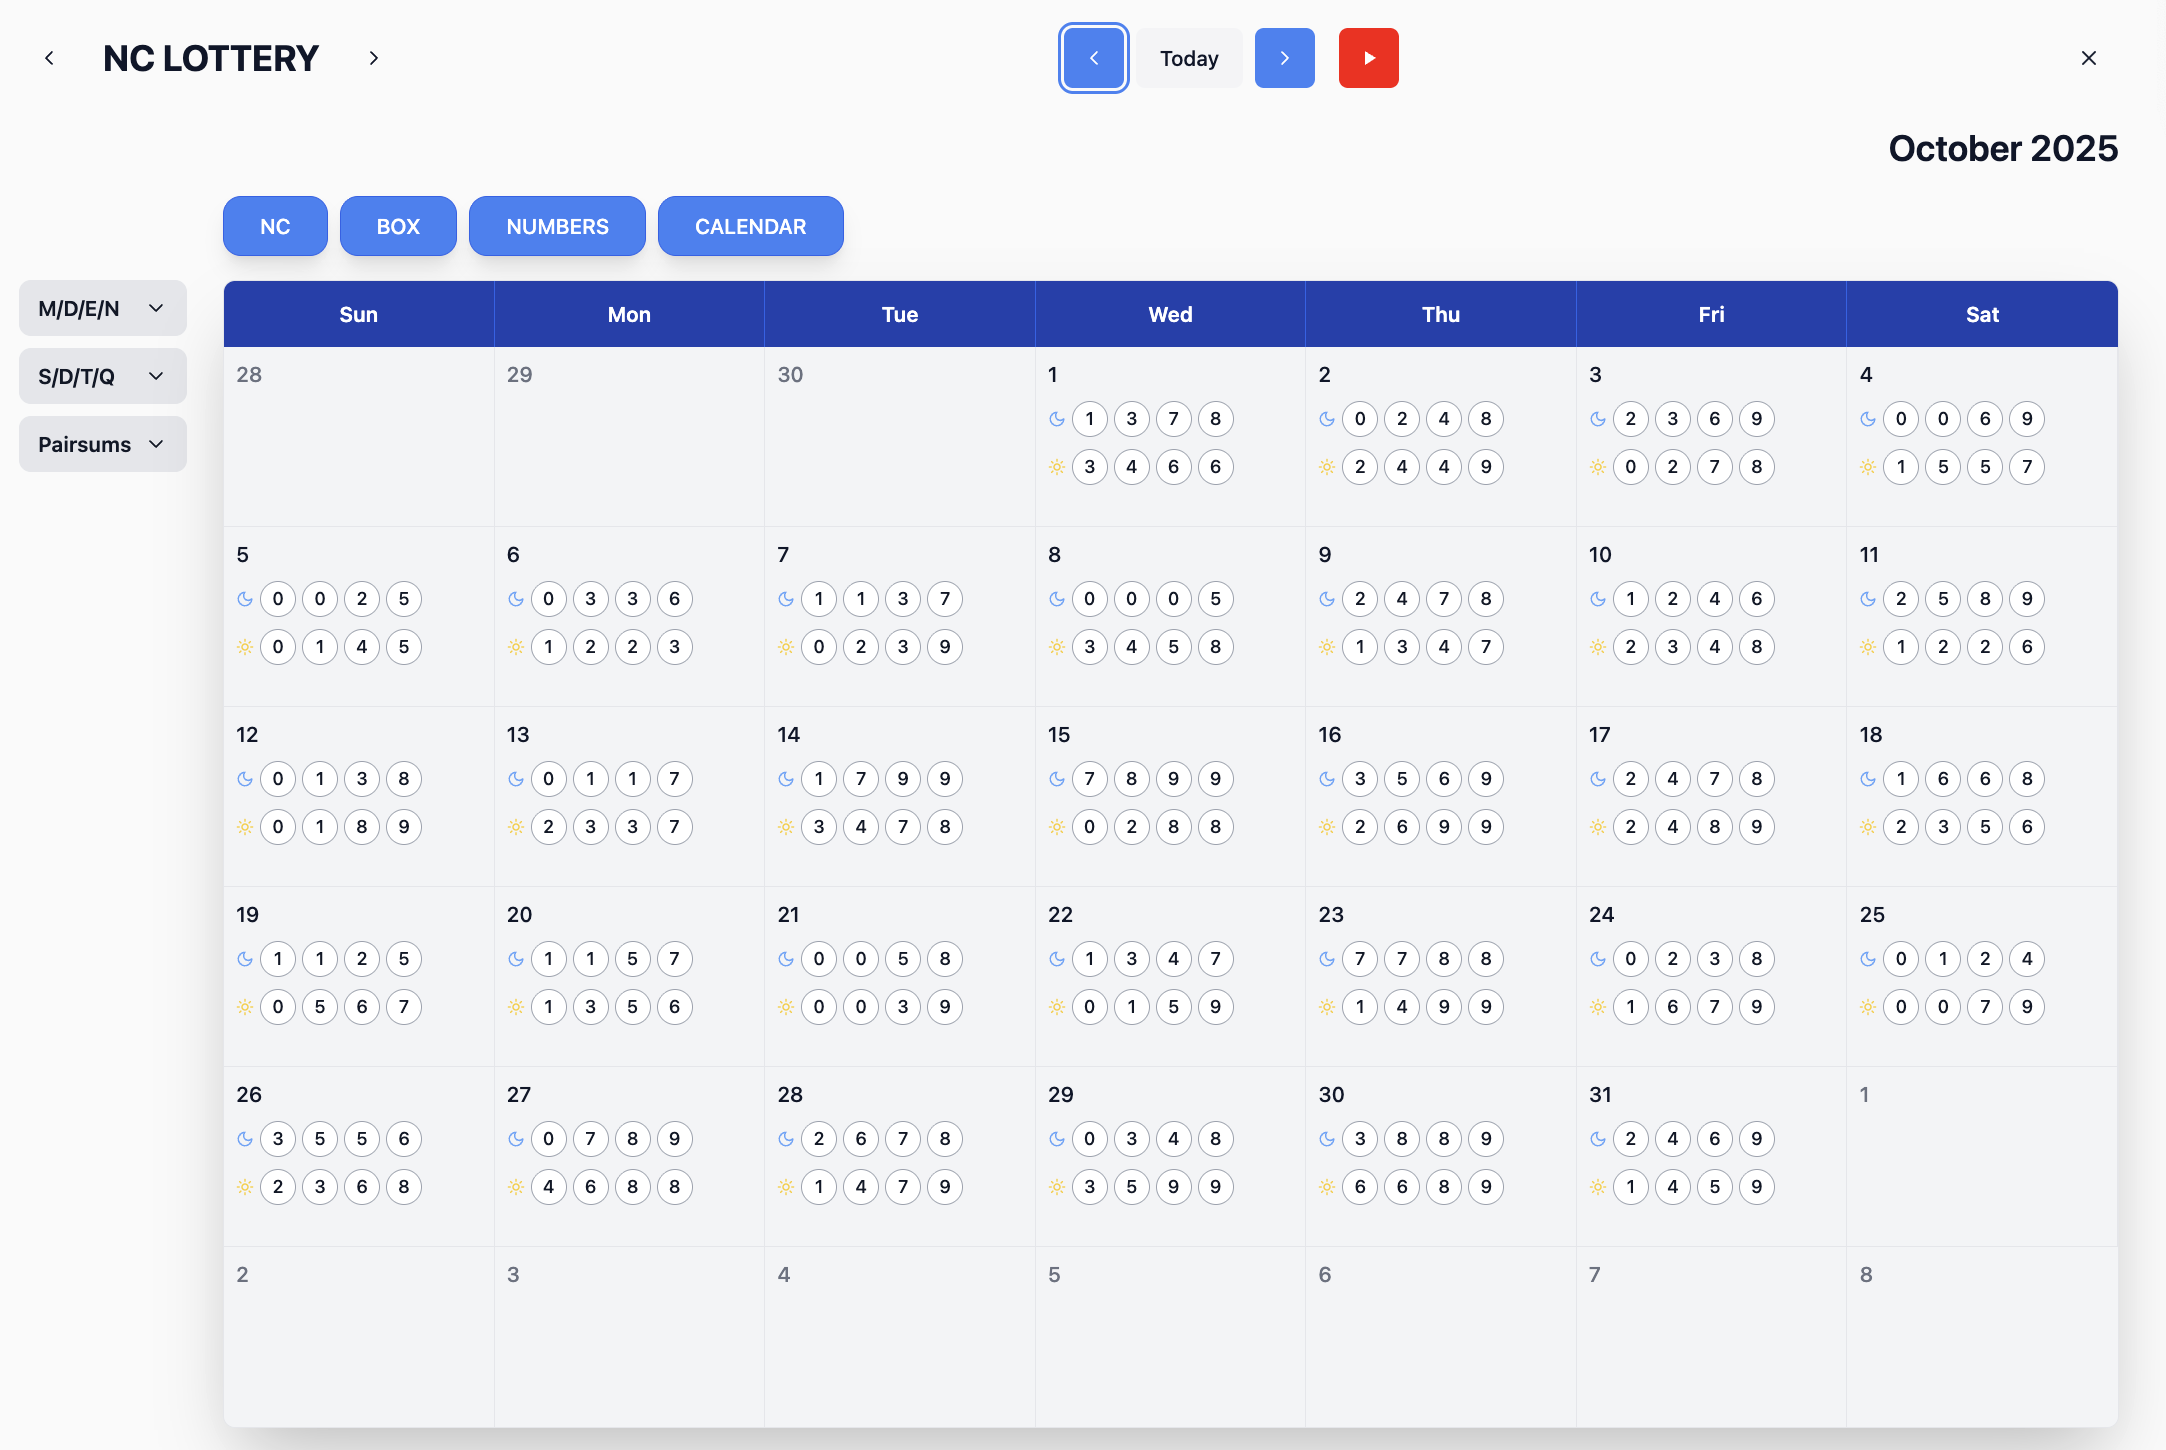Image resolution: width=2166 pixels, height=1450 pixels.
Task: Click sun icon on October 5
Action: 245,647
